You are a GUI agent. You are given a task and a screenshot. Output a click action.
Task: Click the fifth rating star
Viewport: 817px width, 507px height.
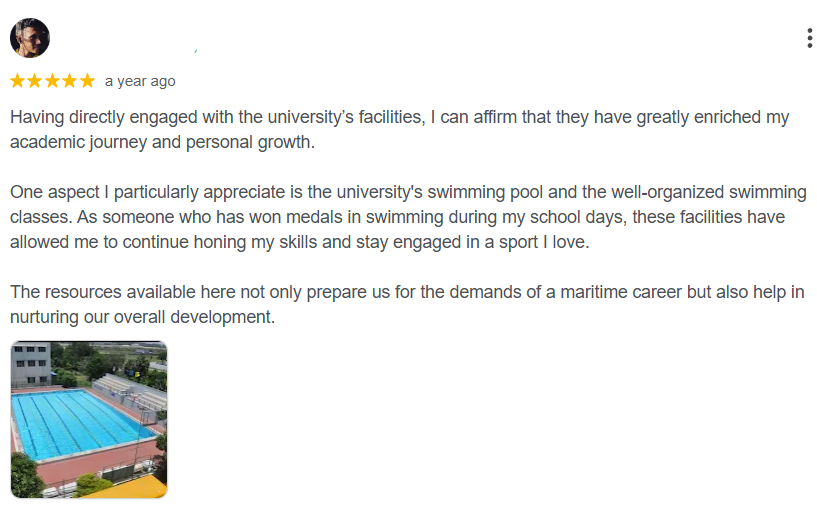pos(87,80)
